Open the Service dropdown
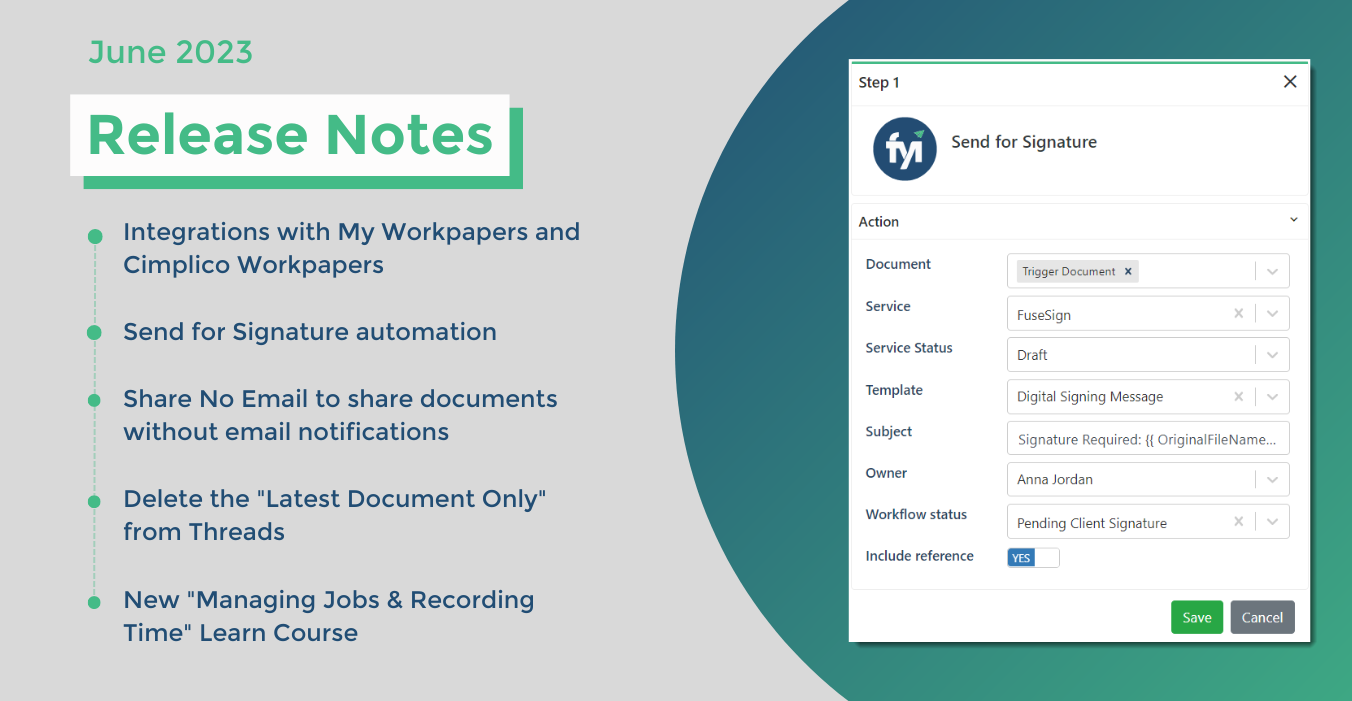This screenshot has height=701, width=1352. pos(1274,312)
